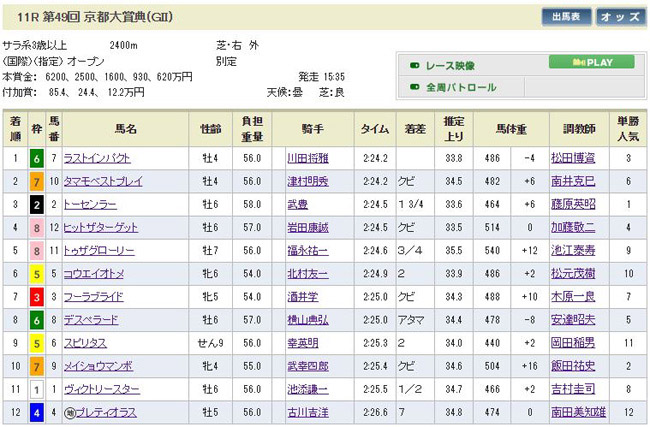Open jockey 川田将雅 profile link
Screen dimensions: 650x427
(x=307, y=158)
